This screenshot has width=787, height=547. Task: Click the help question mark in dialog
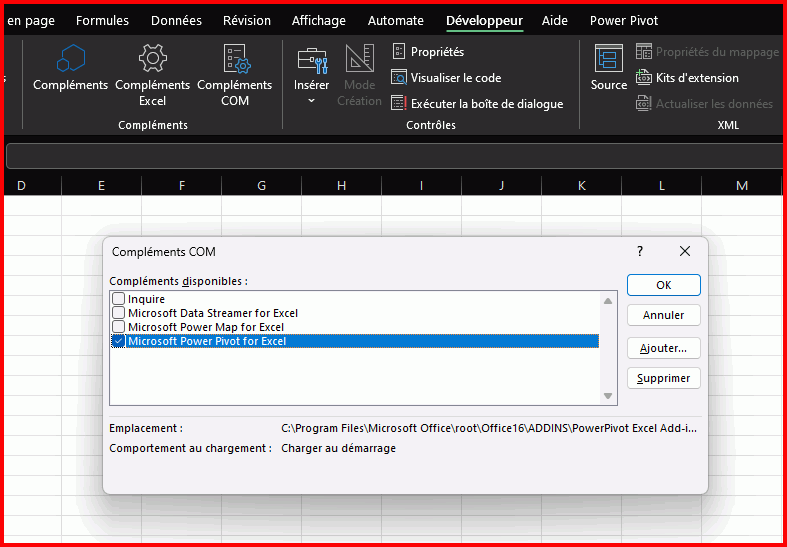point(640,252)
